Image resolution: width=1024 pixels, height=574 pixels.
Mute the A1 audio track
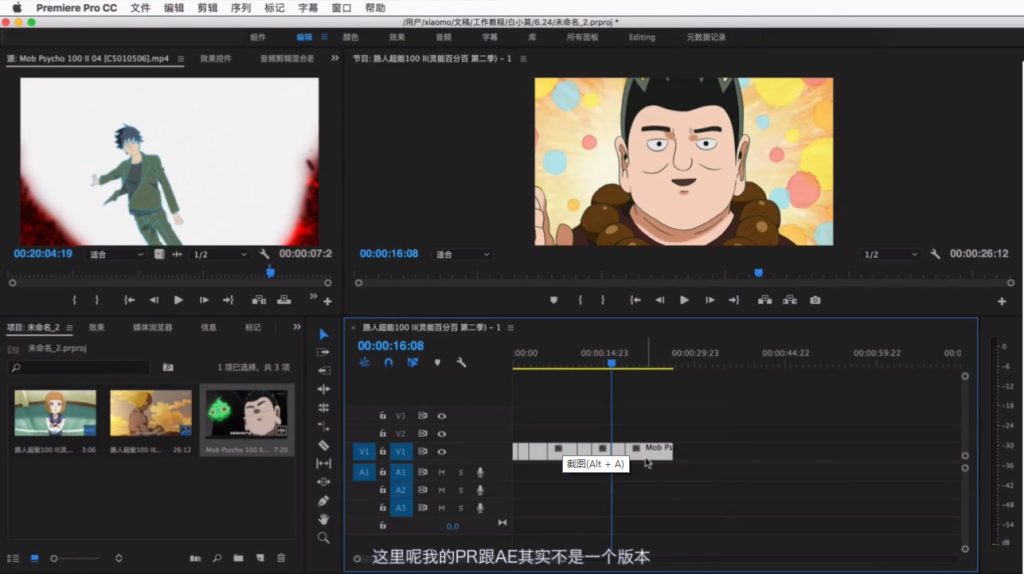pyautogui.click(x=441, y=472)
